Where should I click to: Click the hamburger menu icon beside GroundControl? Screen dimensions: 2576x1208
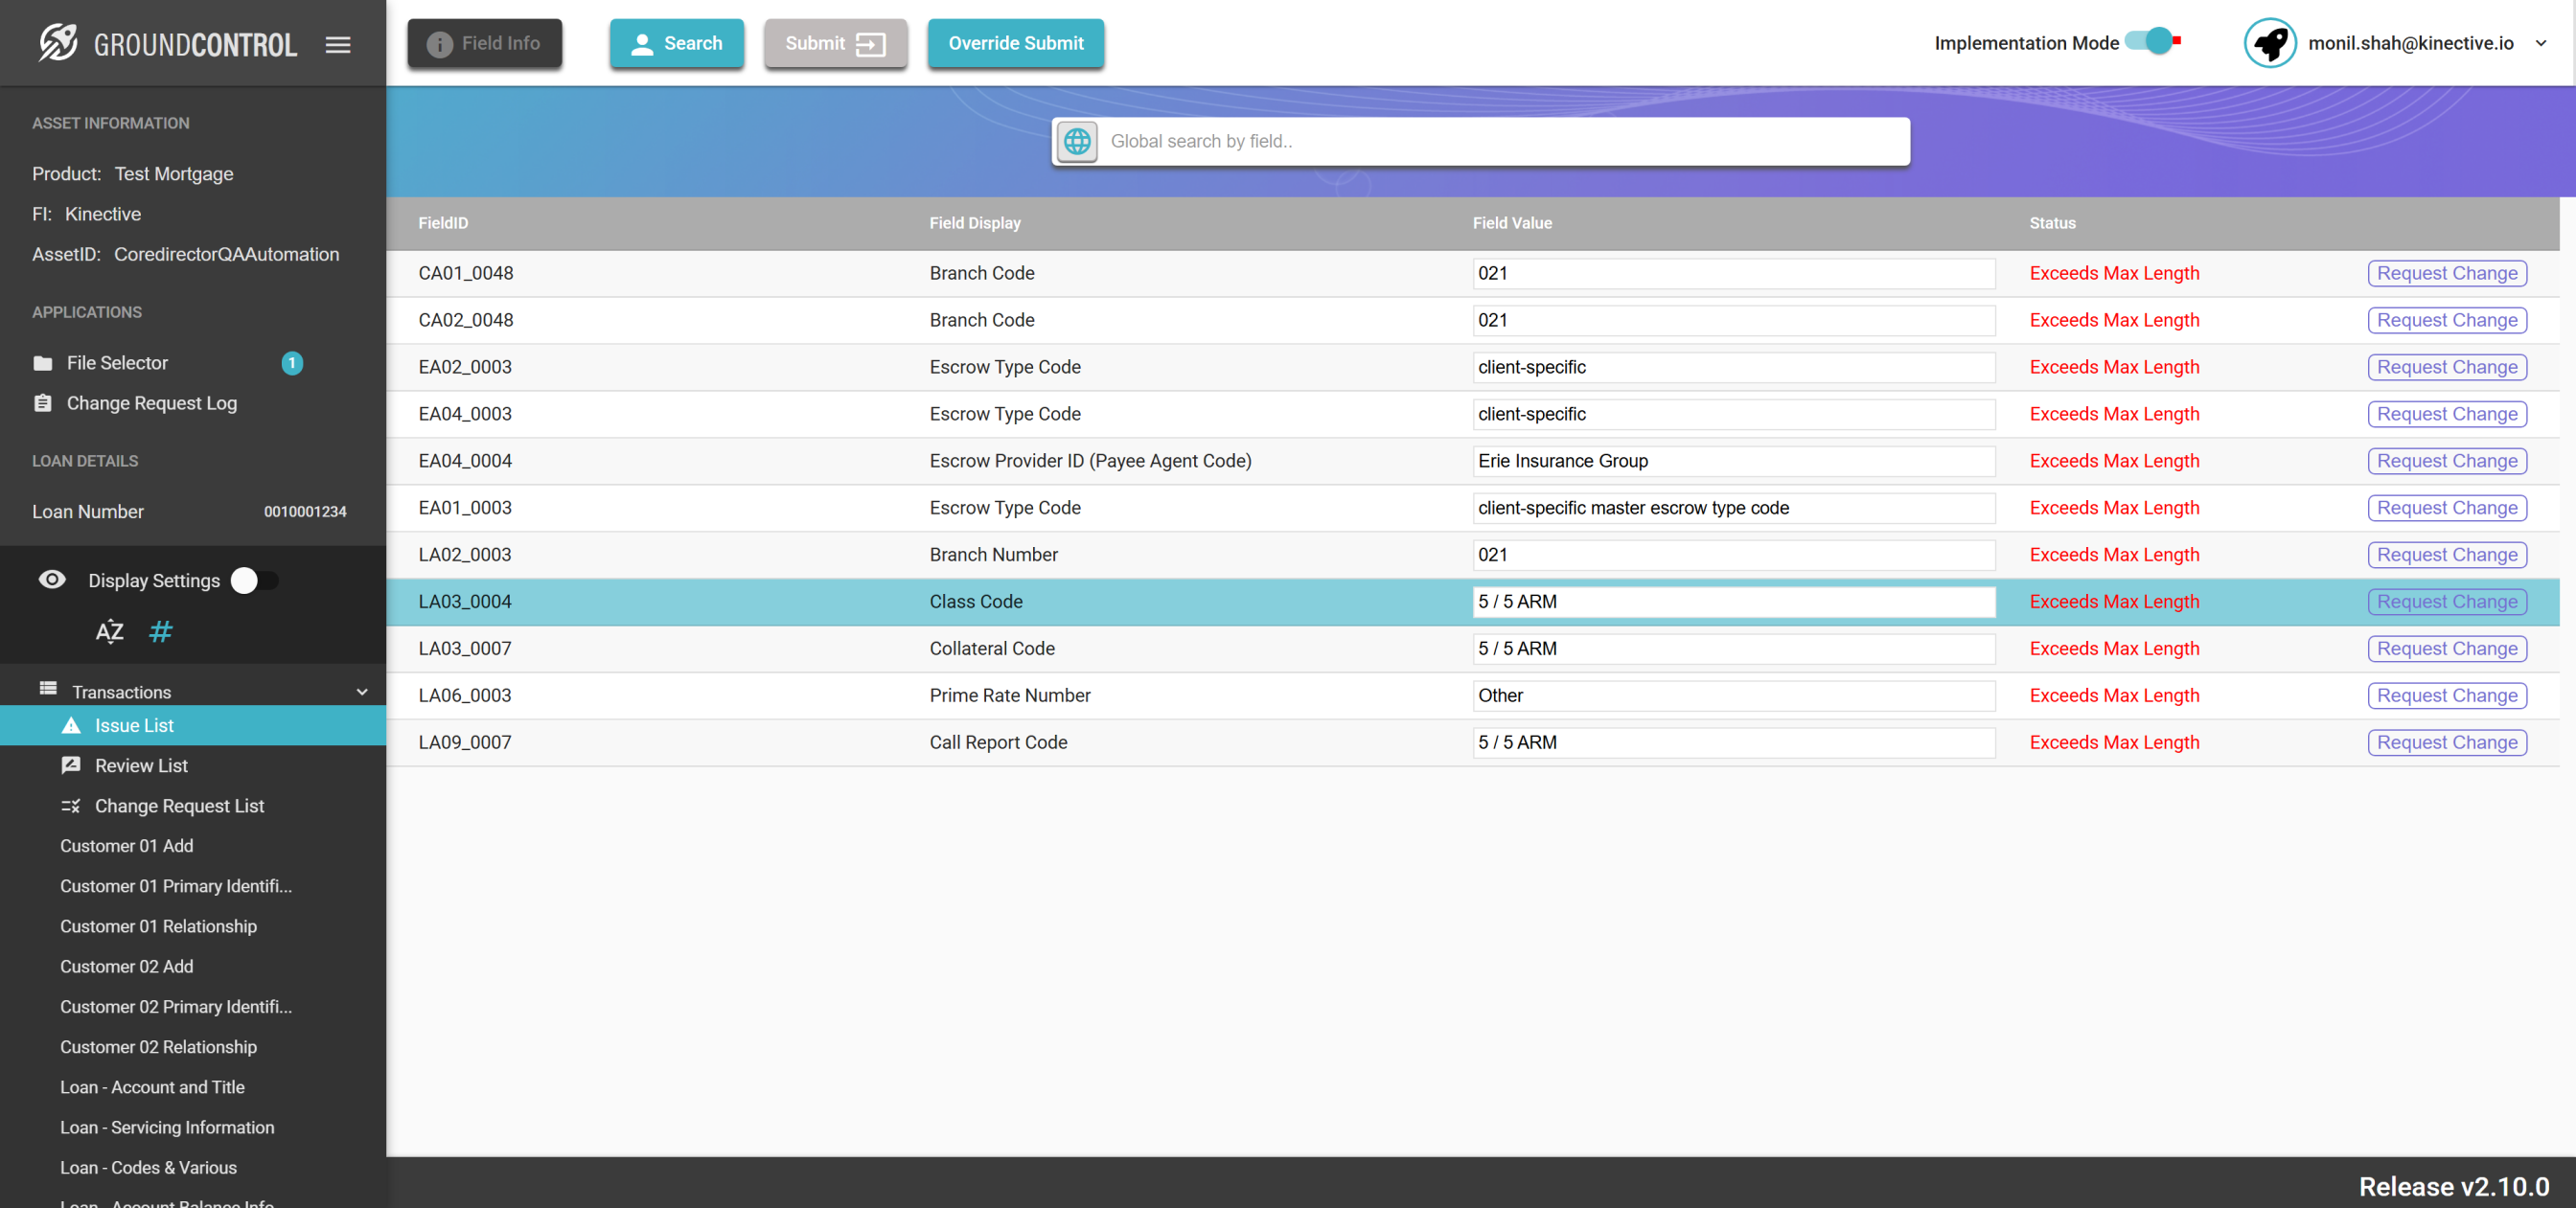click(x=338, y=44)
